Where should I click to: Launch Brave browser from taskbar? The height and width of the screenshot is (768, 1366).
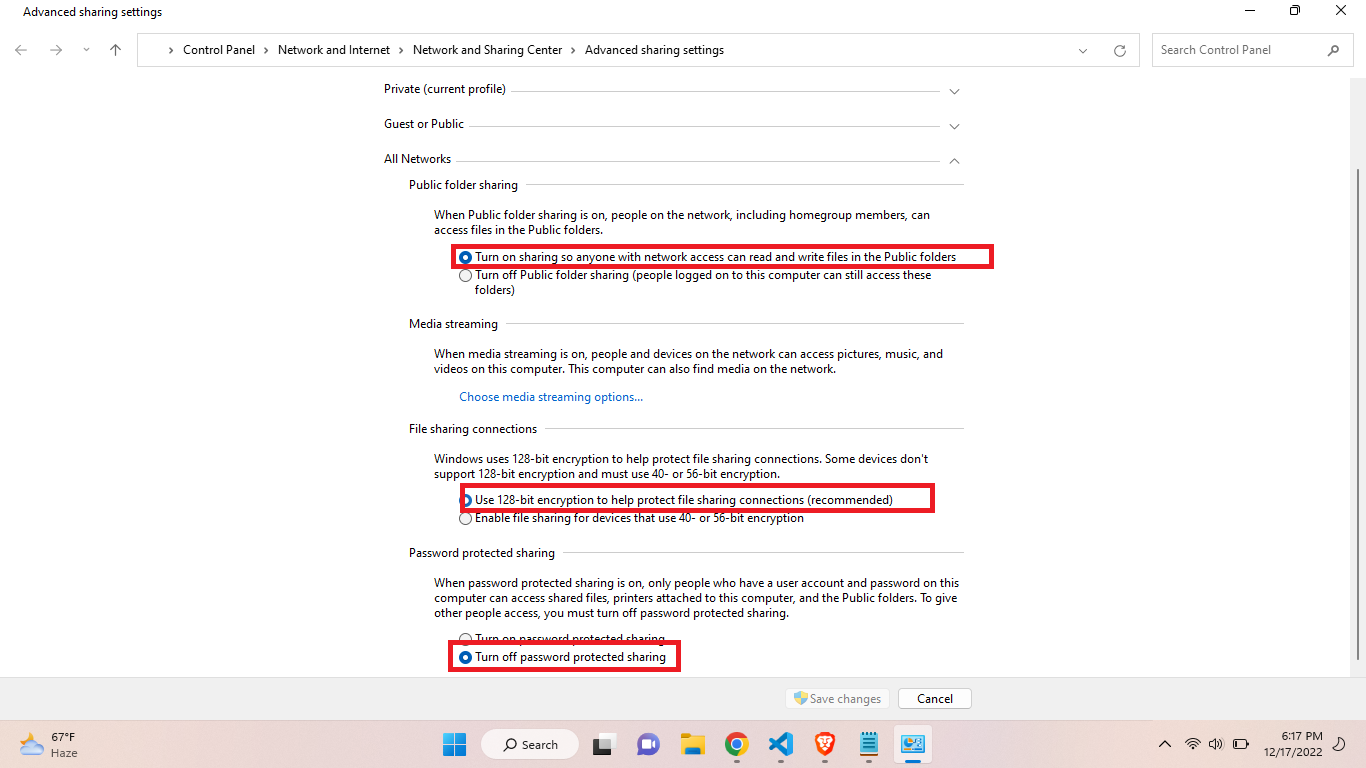pyautogui.click(x=825, y=744)
